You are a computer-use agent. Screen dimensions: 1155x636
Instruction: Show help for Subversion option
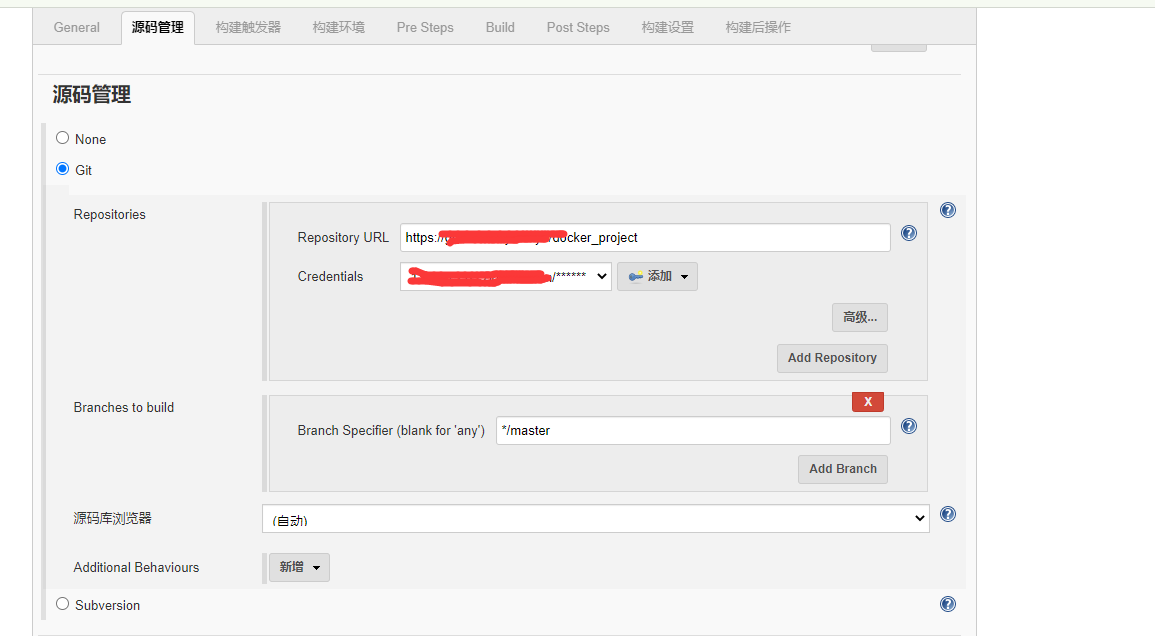(x=948, y=604)
